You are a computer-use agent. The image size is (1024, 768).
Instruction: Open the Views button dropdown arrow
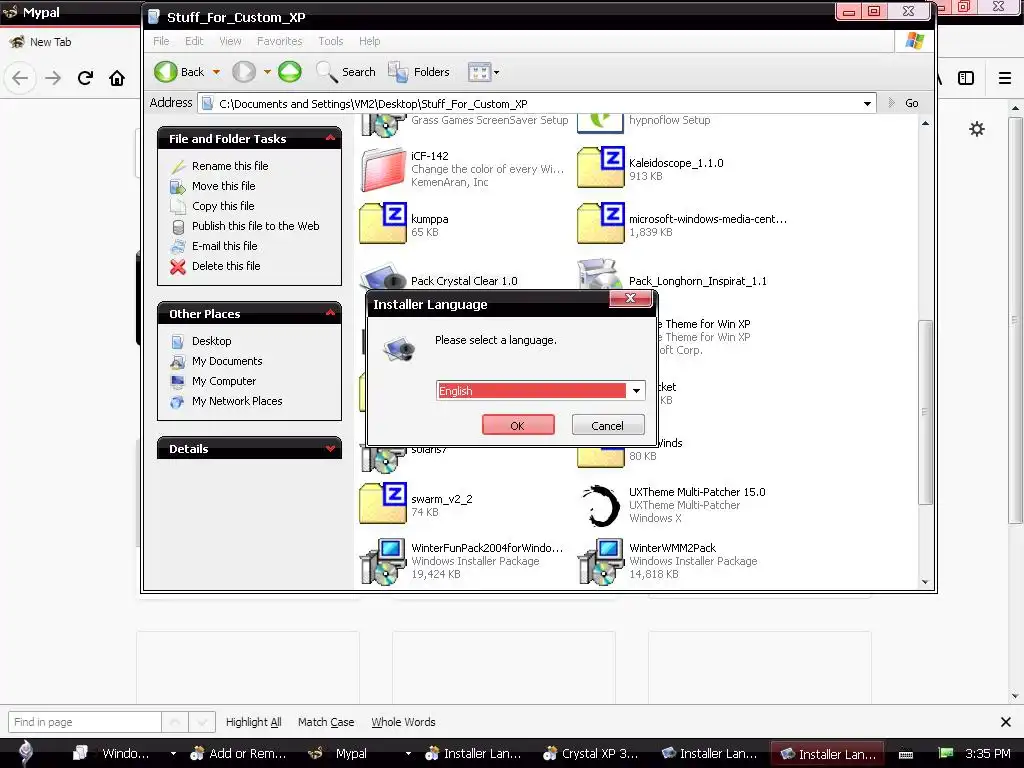click(496, 72)
